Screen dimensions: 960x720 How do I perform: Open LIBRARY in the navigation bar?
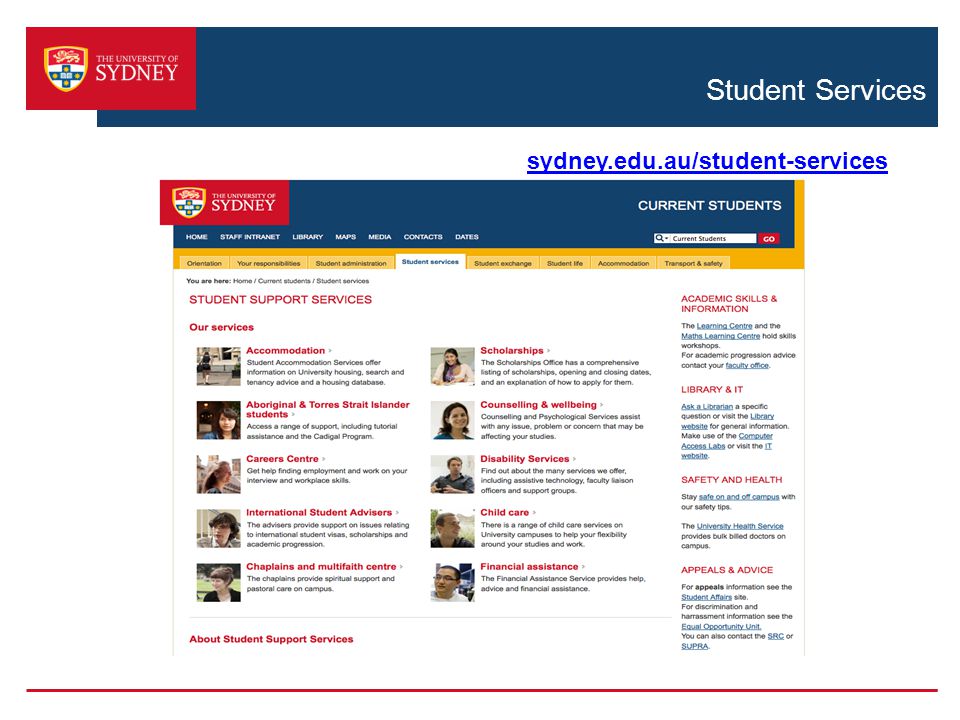307,237
